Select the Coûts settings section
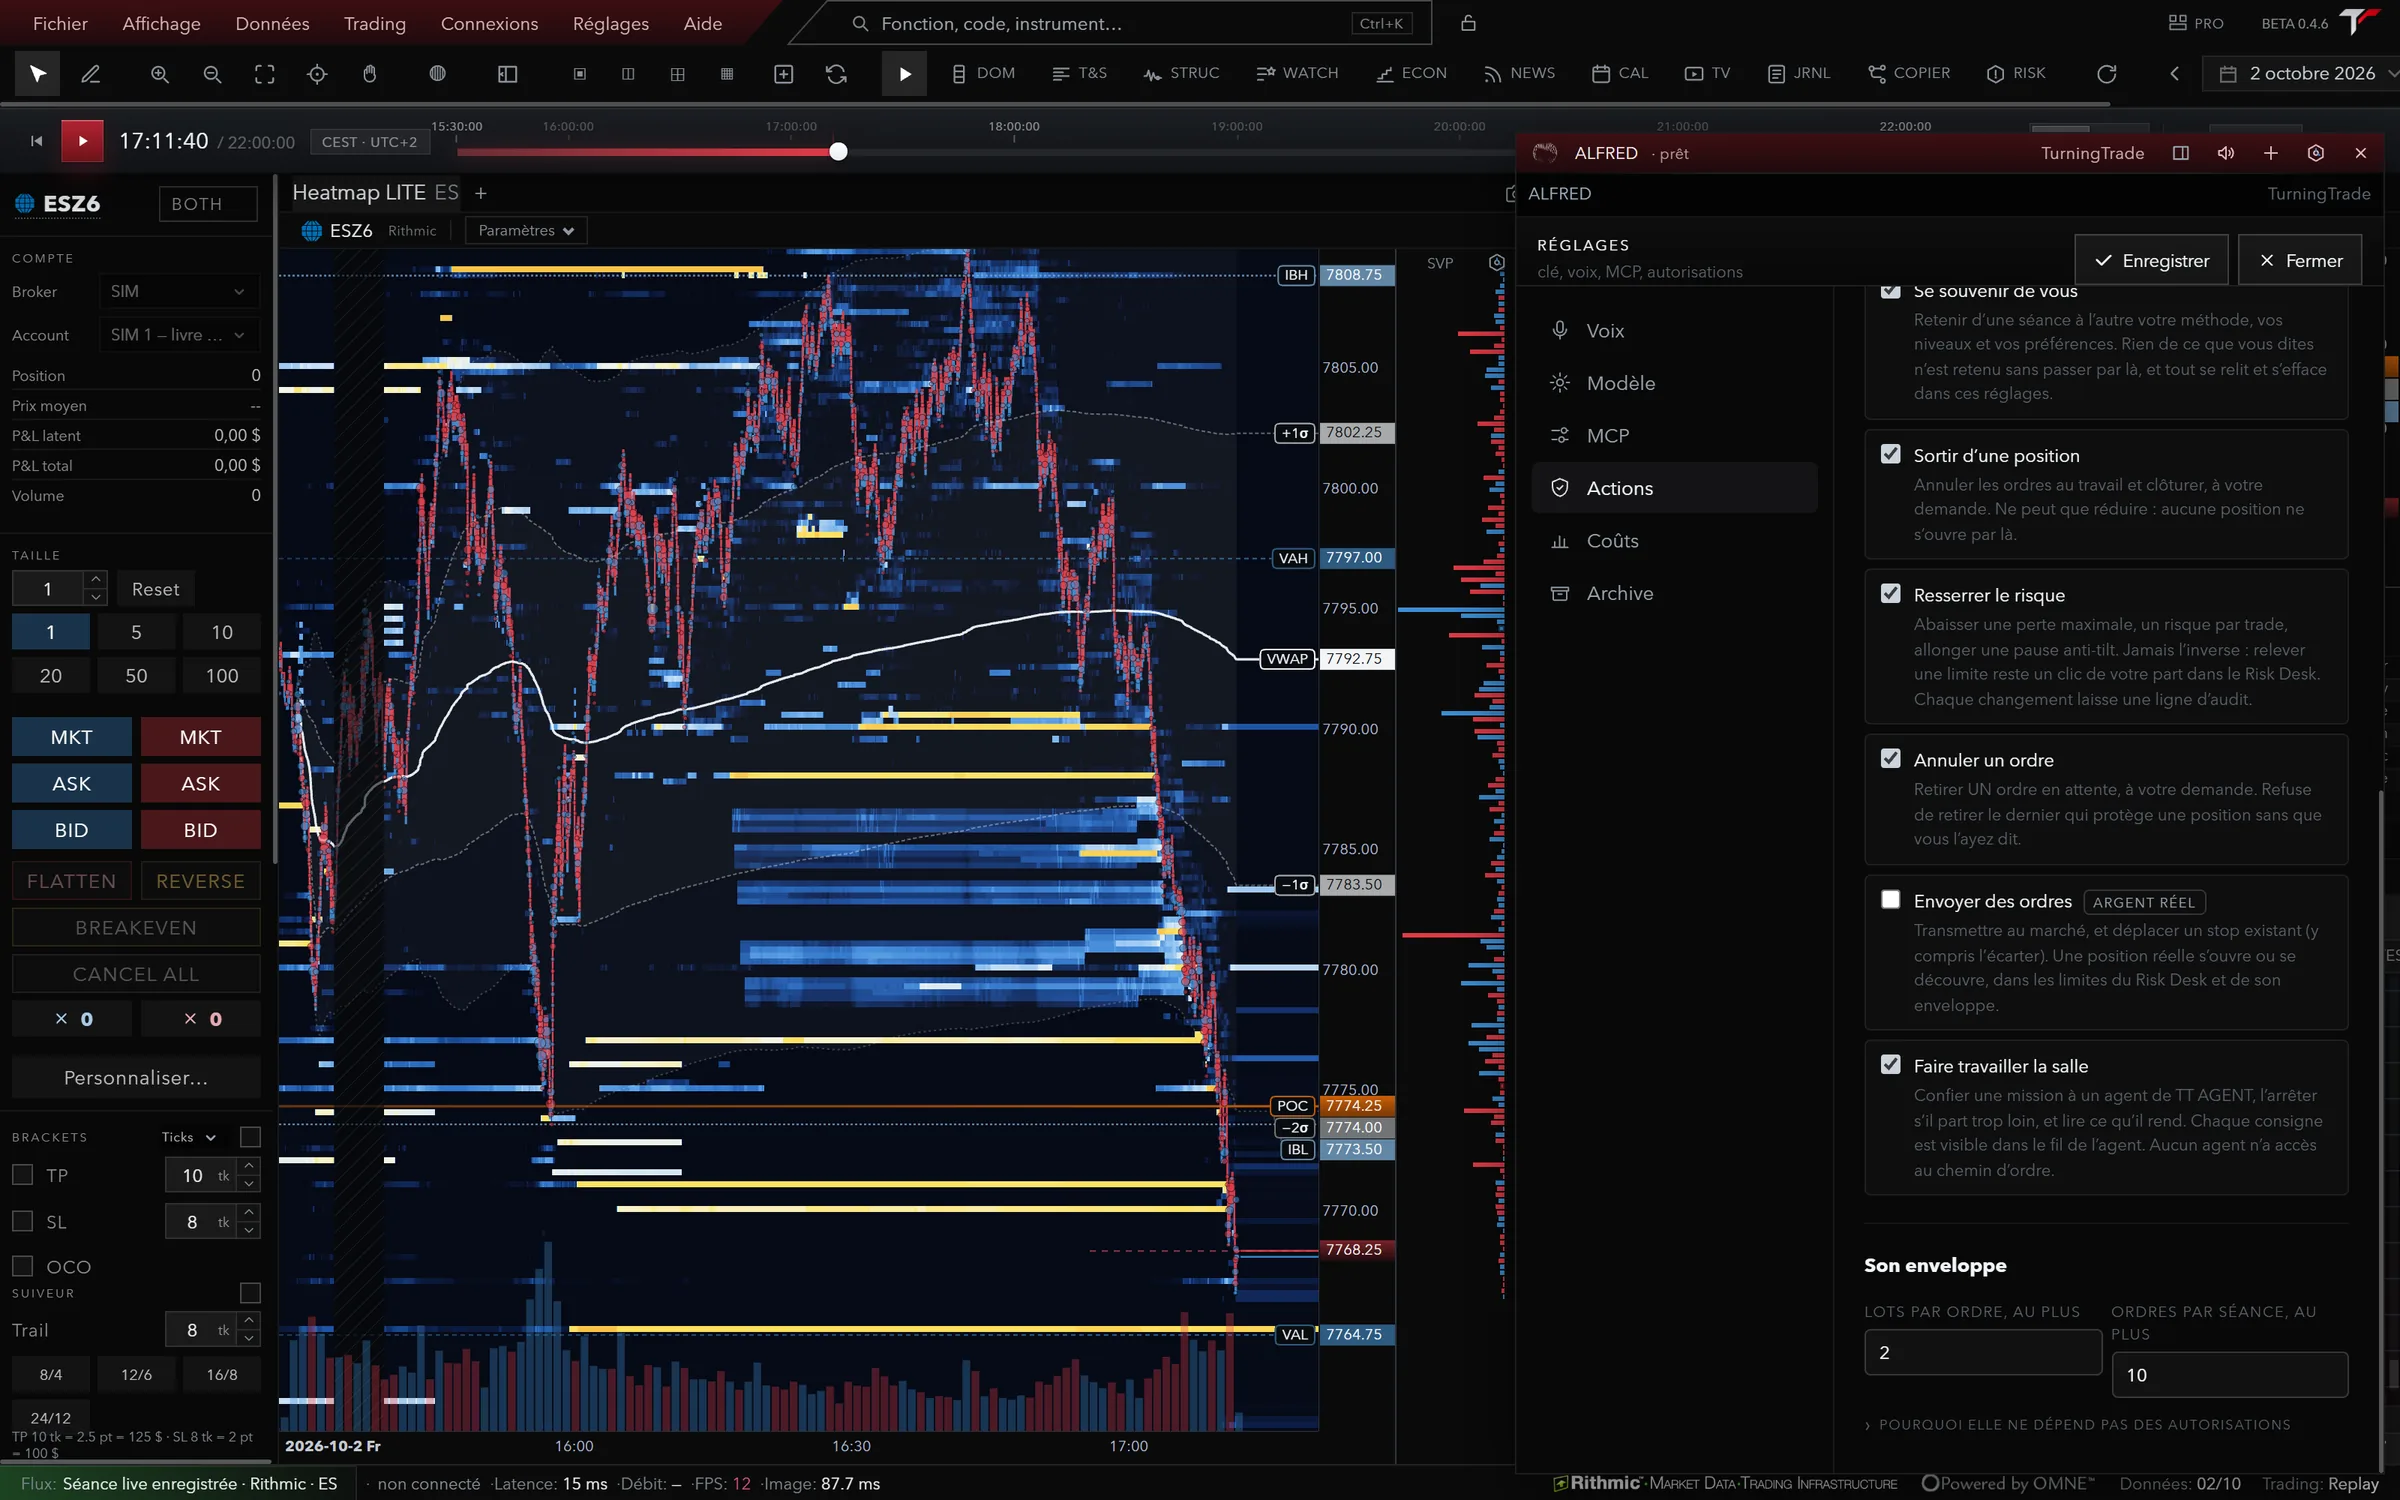The image size is (2400, 1500). coord(1675,541)
